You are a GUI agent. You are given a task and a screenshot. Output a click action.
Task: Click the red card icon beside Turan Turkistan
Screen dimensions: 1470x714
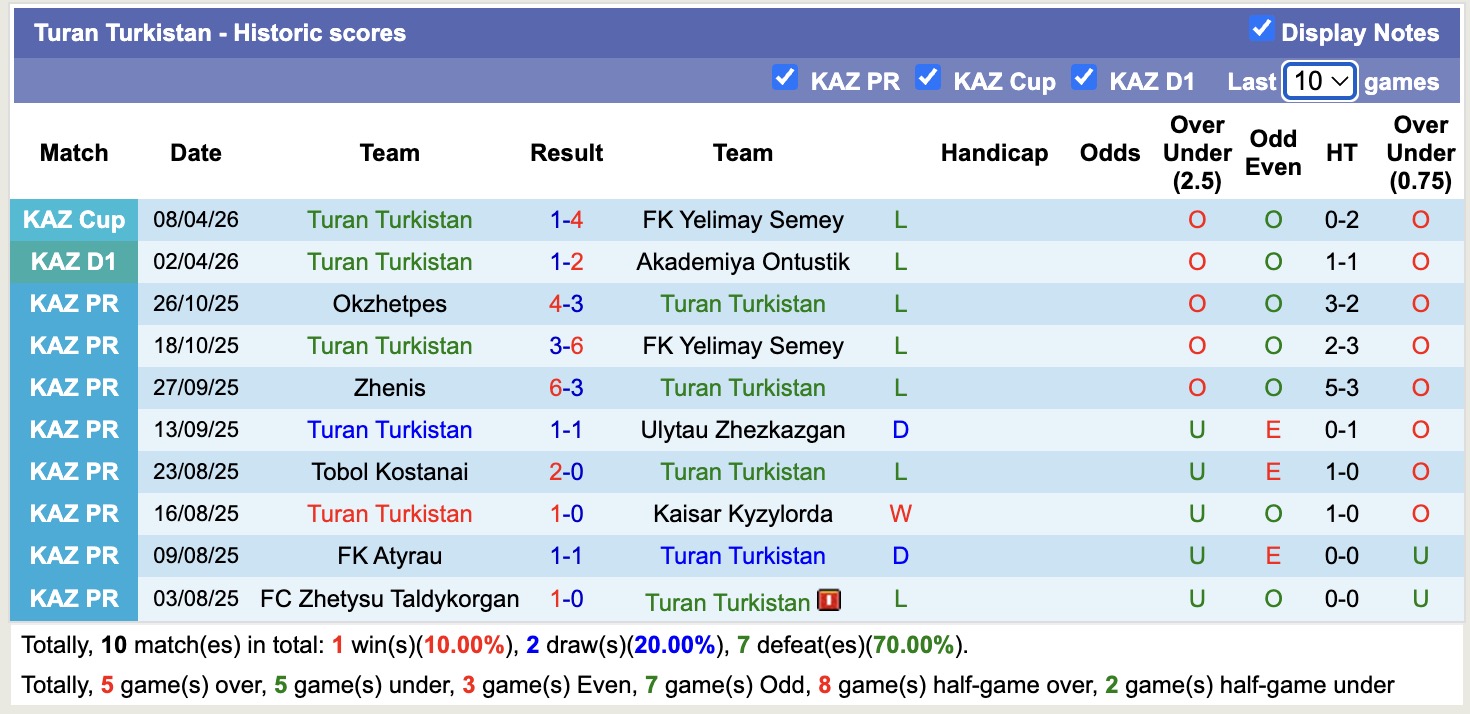click(x=830, y=600)
